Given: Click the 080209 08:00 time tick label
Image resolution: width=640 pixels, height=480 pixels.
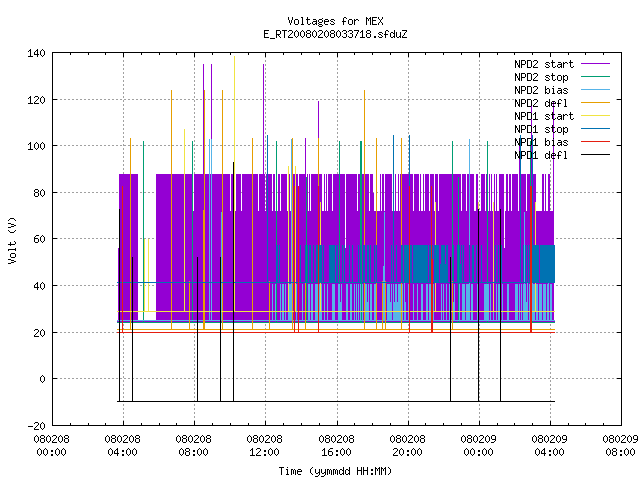Looking at the screenshot, I should [x=620, y=445].
